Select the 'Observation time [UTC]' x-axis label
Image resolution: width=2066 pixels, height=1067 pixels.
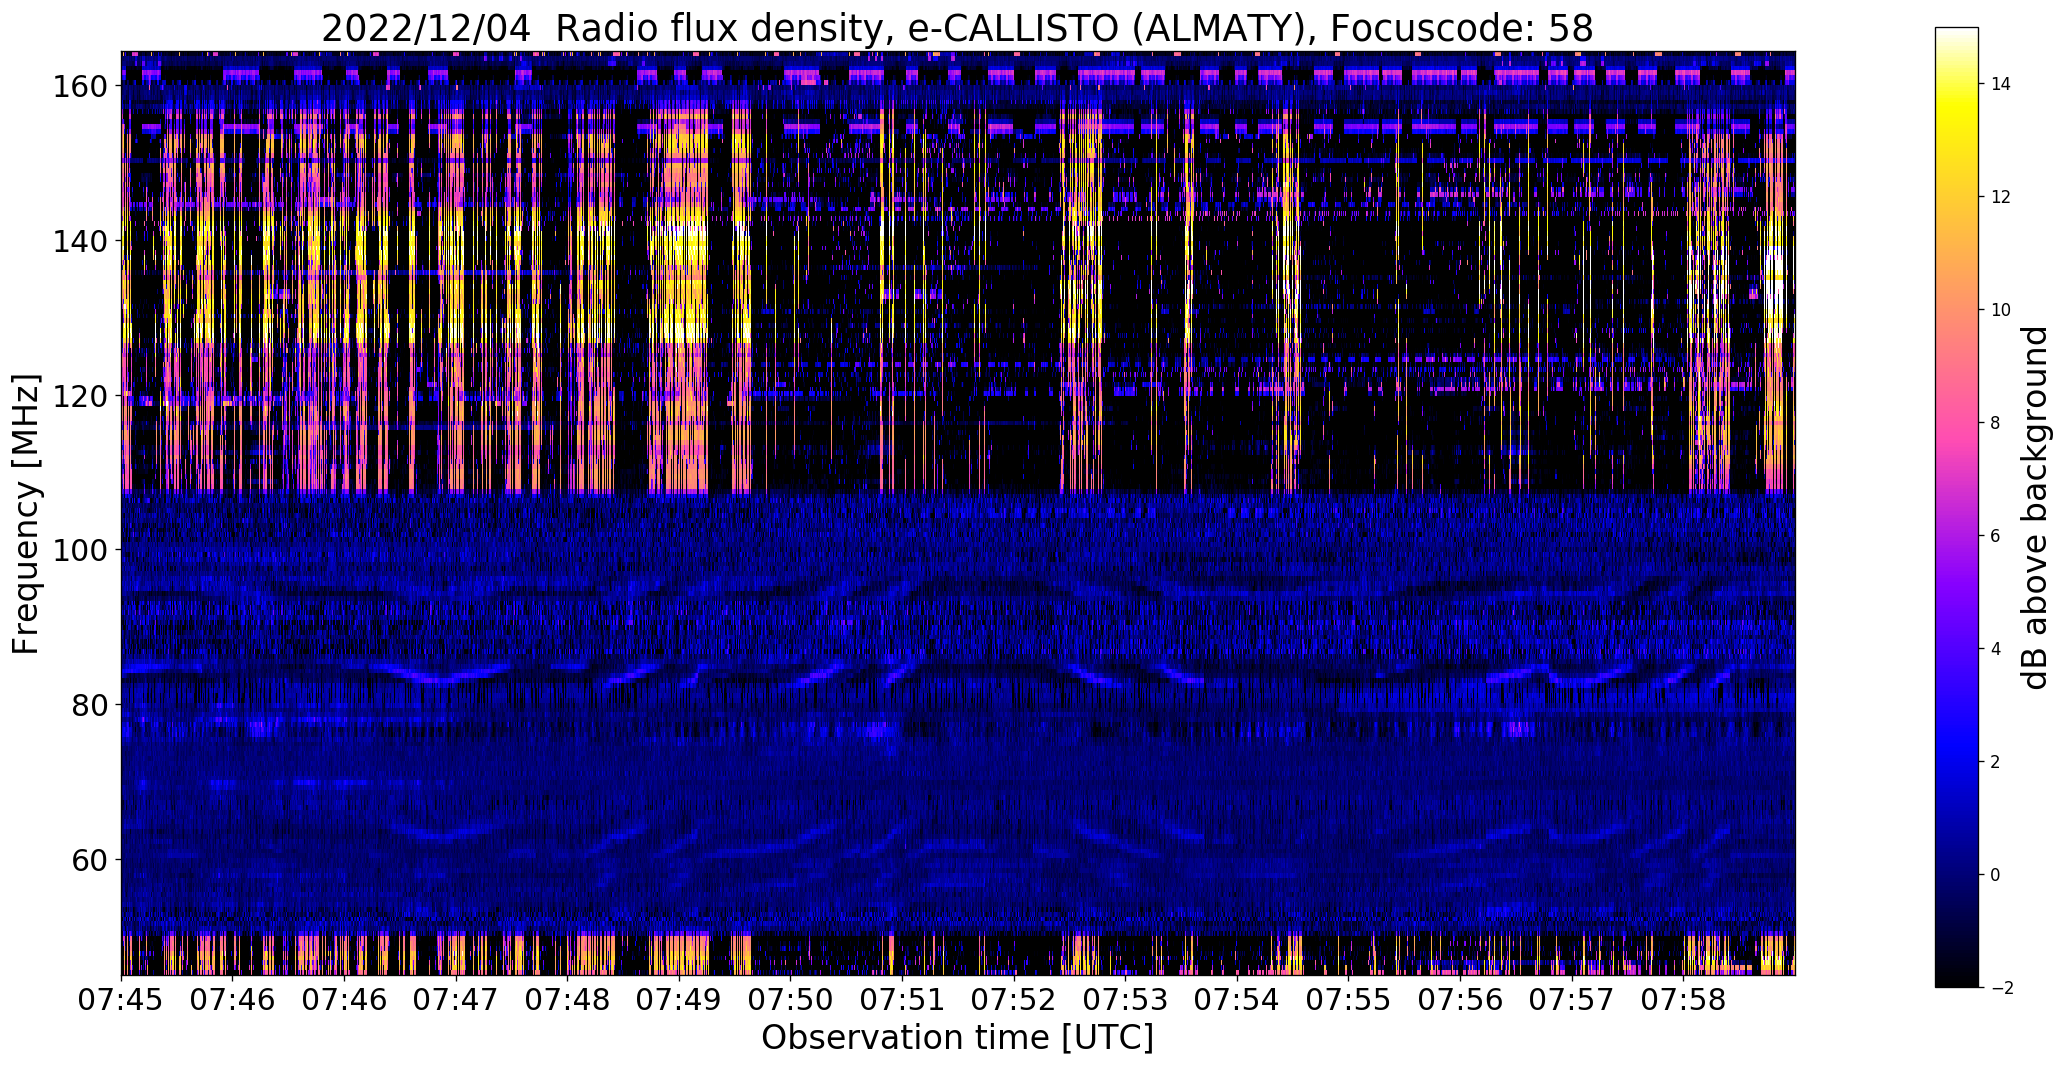click(957, 1038)
